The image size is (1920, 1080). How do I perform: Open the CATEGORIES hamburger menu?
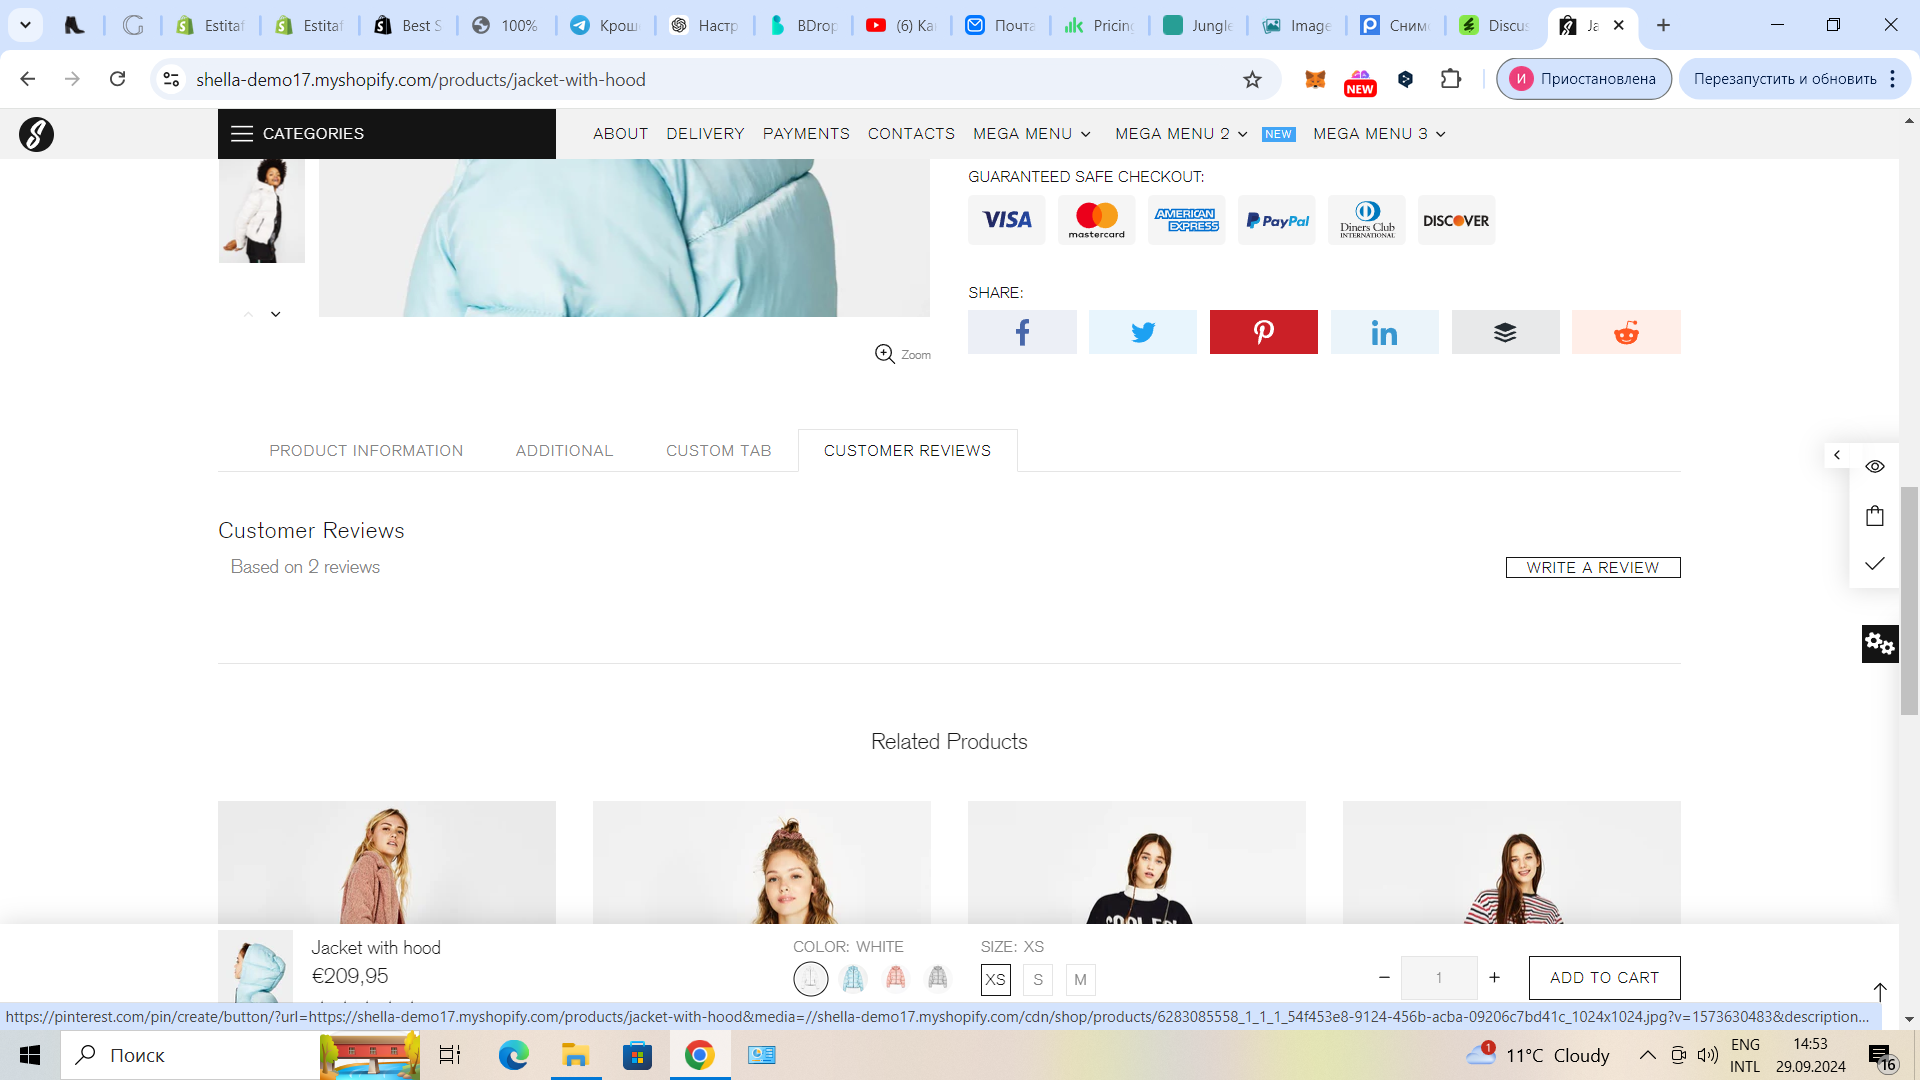(x=386, y=134)
